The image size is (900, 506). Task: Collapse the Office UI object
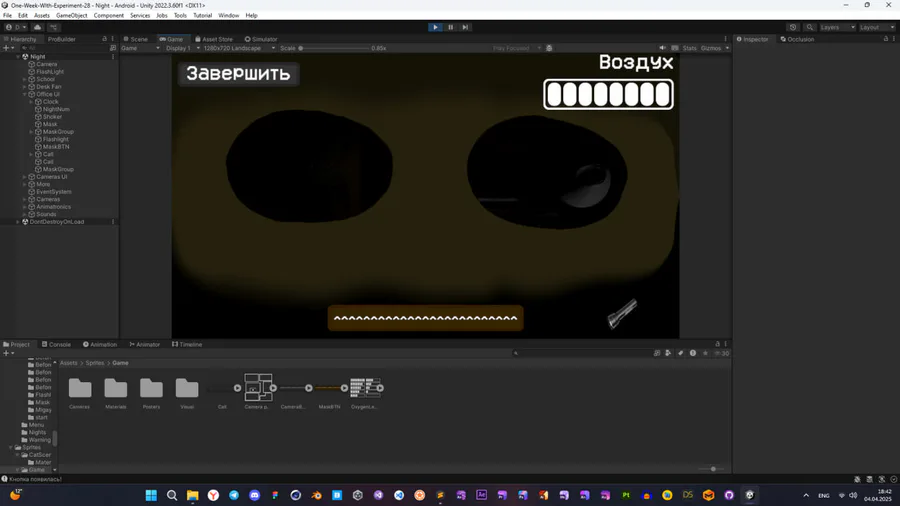click(25, 94)
